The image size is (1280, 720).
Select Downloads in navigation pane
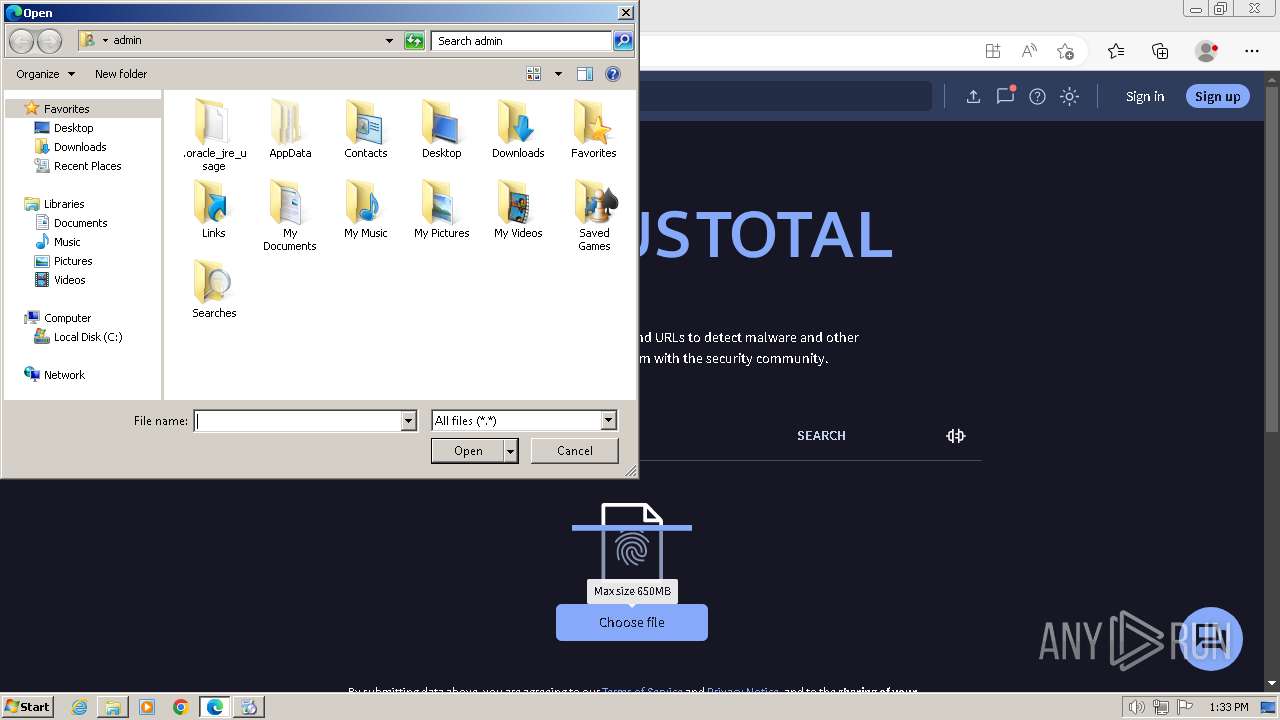[80, 147]
